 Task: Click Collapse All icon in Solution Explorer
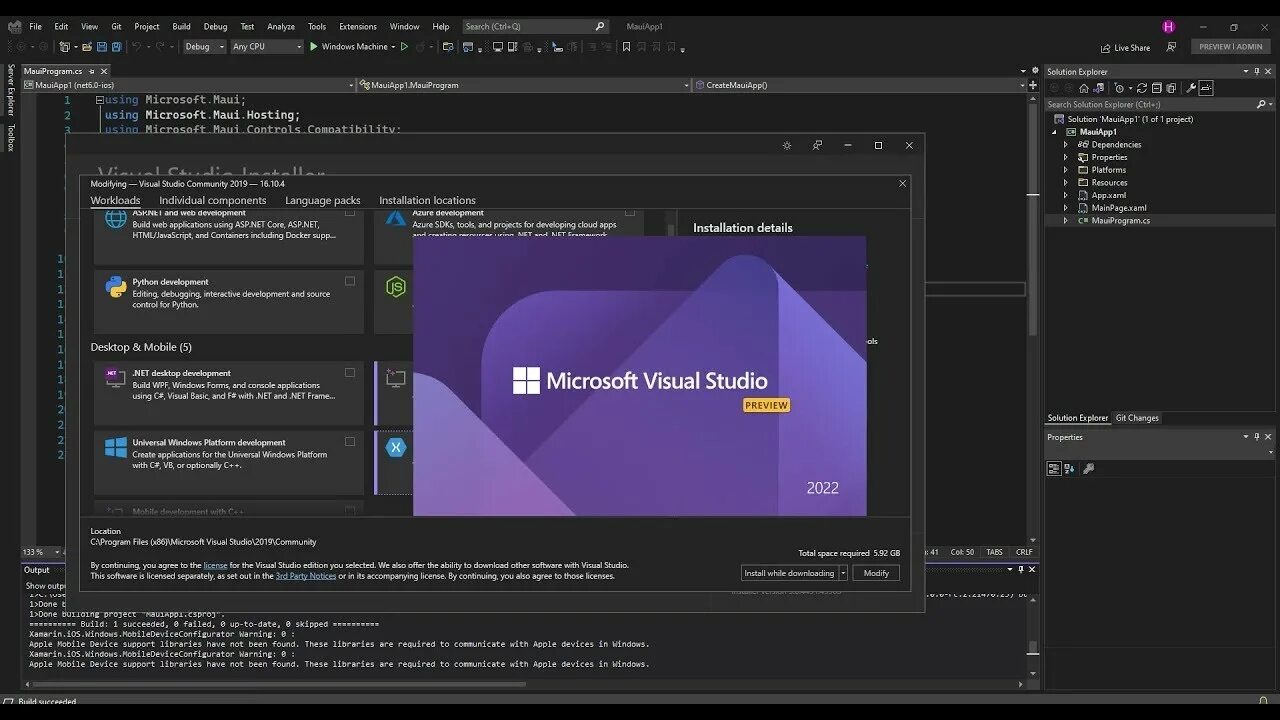1157,88
